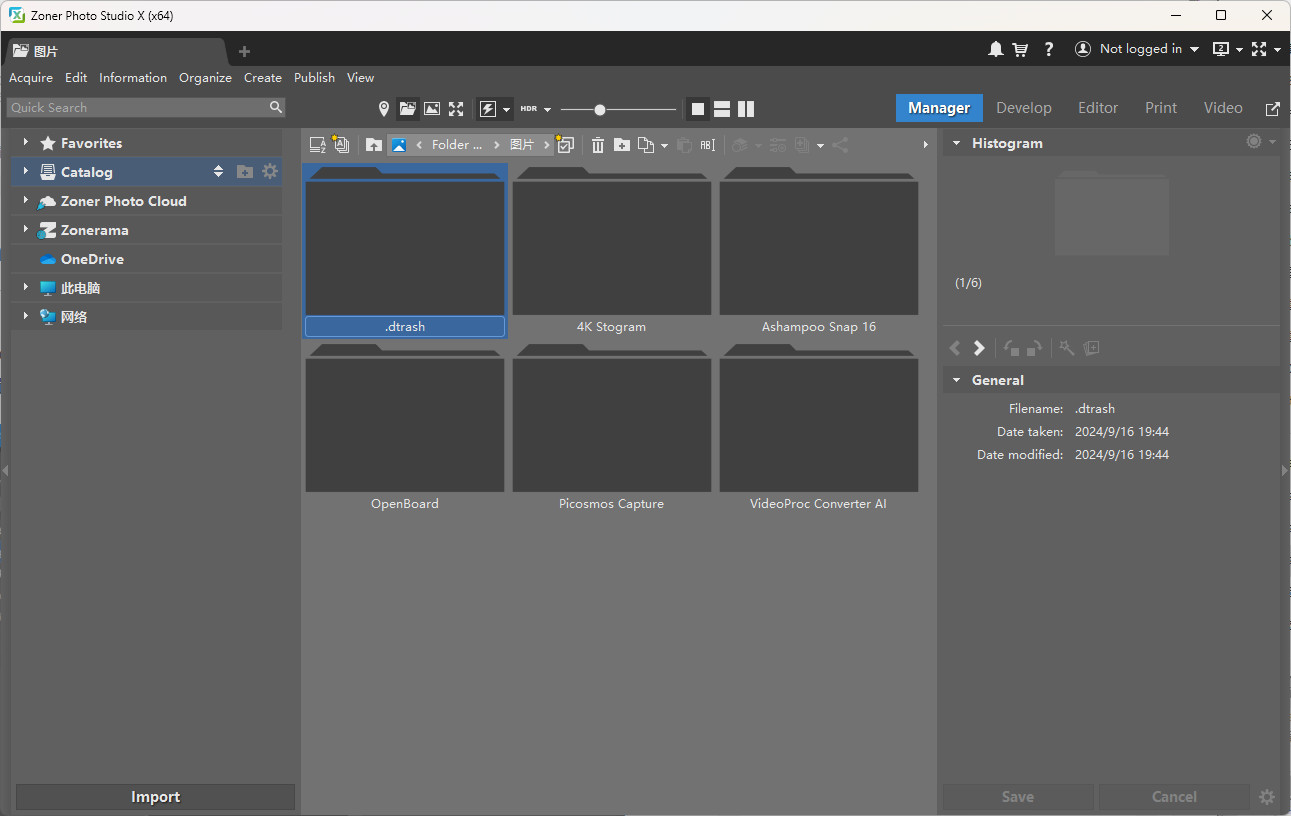This screenshot has height=816, width=1291.
Task: Open the Acquire menu
Action: point(31,77)
